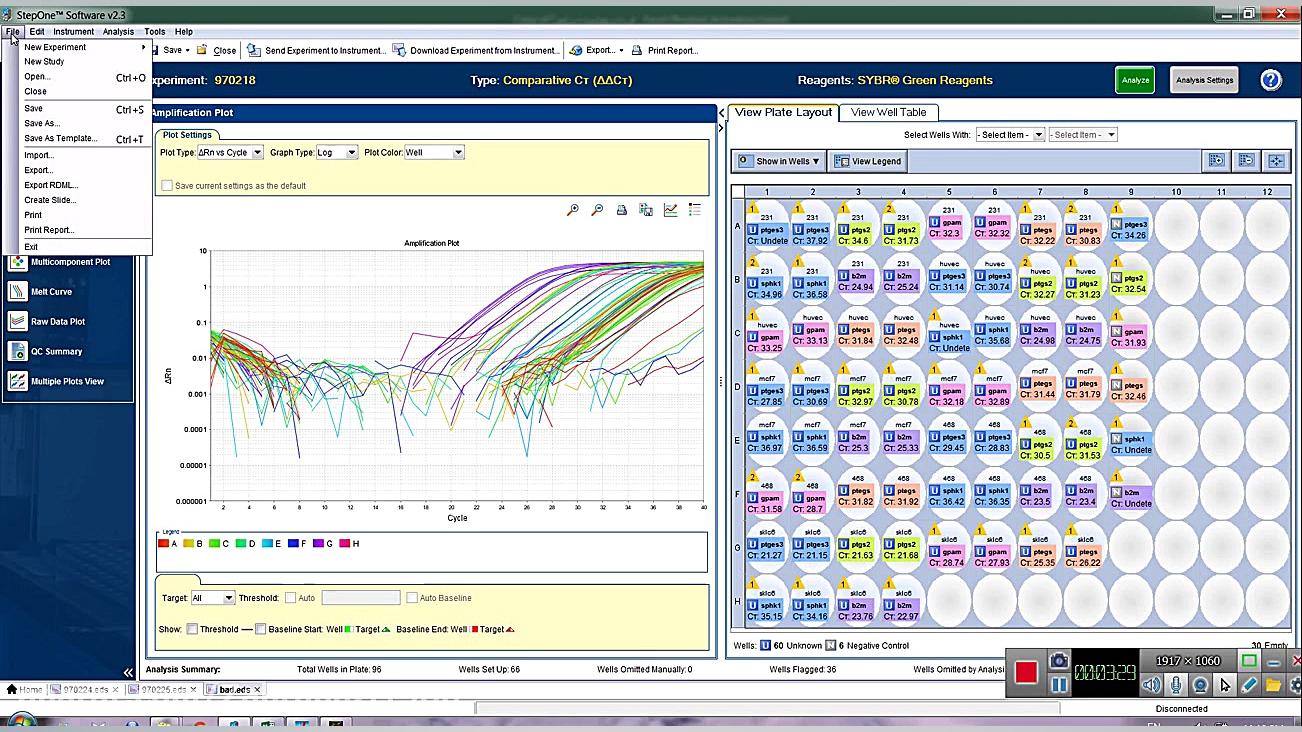Viewport: 1302px width, 732px height.
Task: Open help with the question mark icon
Action: click(1271, 80)
